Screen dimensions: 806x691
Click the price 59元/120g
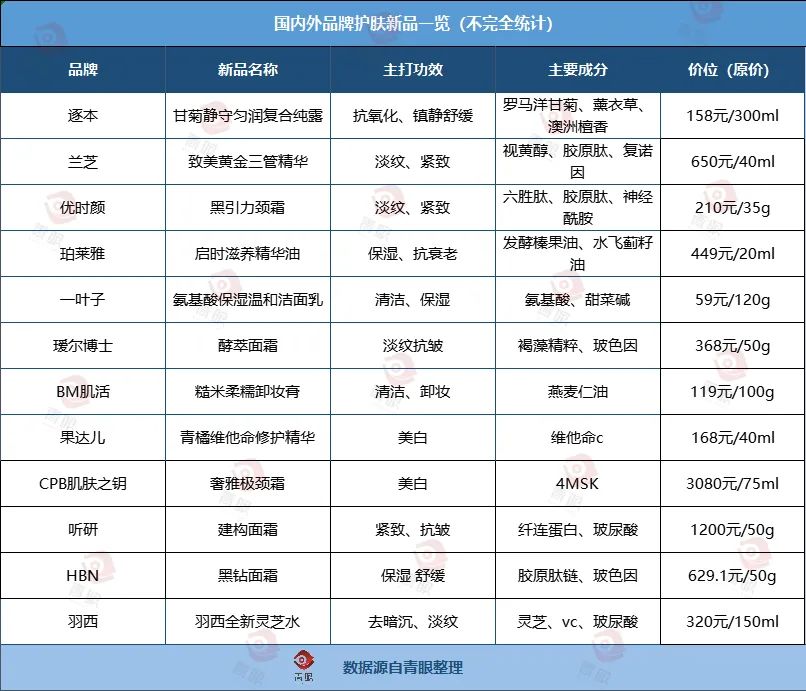(732, 300)
